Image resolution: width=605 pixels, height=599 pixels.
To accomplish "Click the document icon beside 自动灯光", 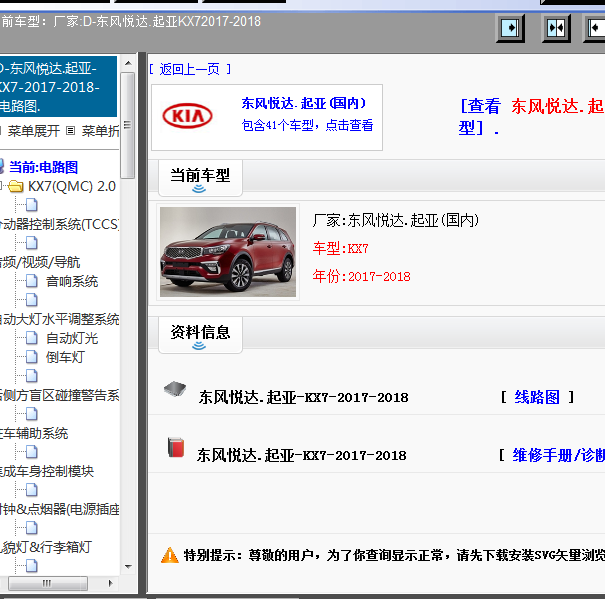I will click(x=32, y=338).
